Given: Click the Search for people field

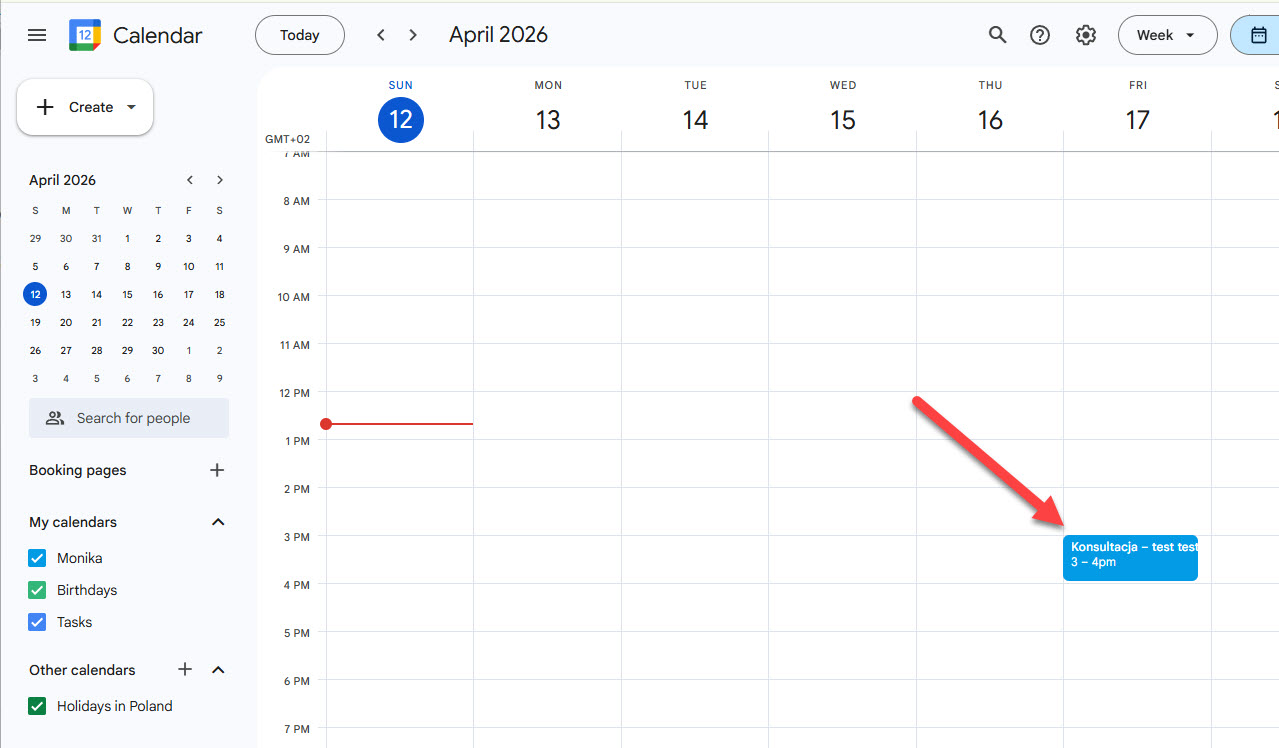Looking at the screenshot, I should point(129,418).
